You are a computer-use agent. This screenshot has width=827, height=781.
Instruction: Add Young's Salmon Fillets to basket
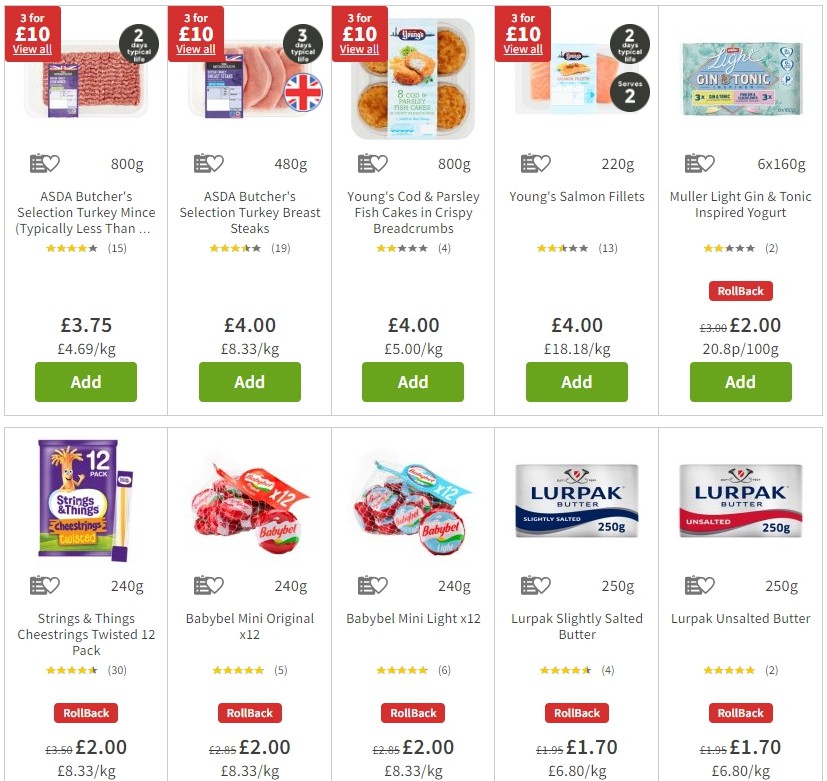(576, 382)
